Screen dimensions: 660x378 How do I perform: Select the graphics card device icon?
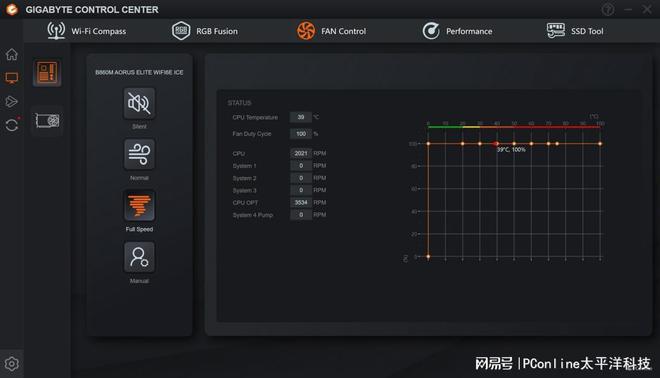[47, 121]
